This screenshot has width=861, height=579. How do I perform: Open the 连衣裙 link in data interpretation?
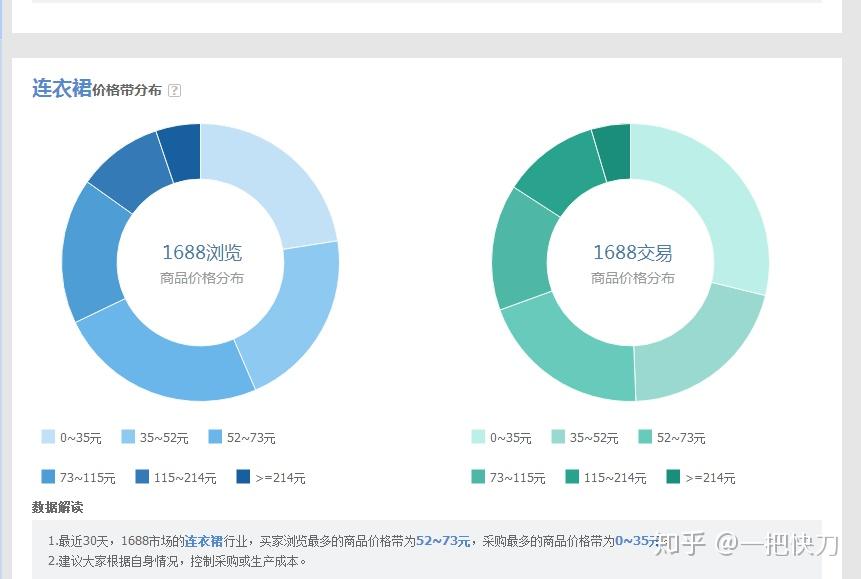[x=203, y=541]
